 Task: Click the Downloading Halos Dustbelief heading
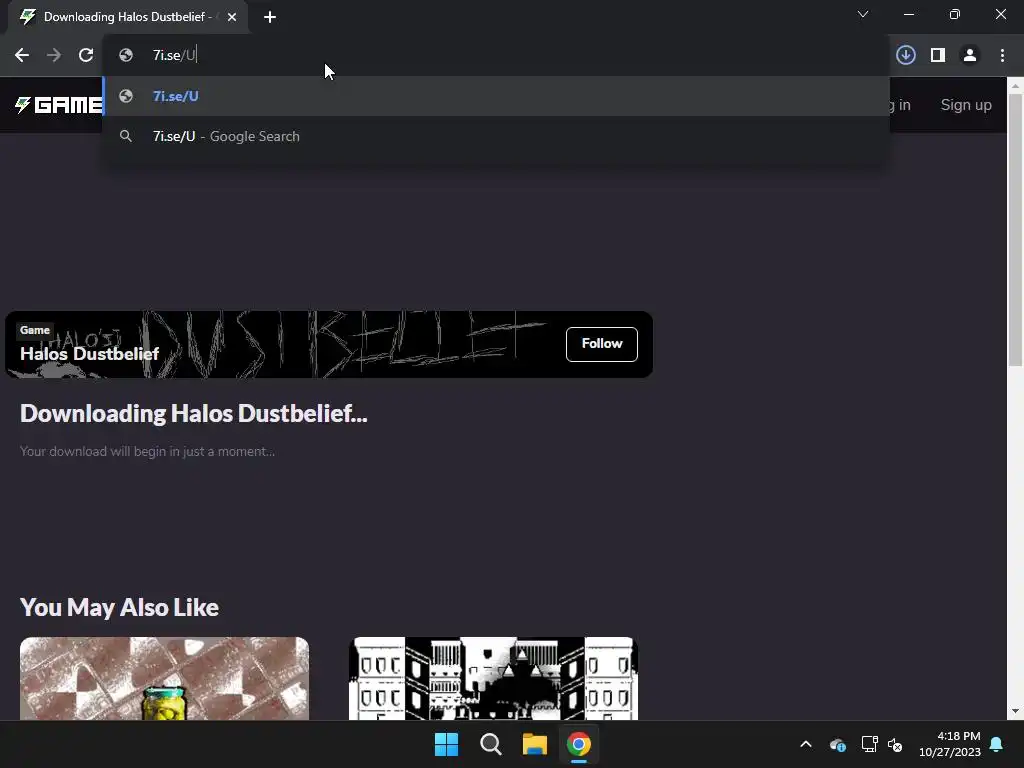tap(193, 413)
